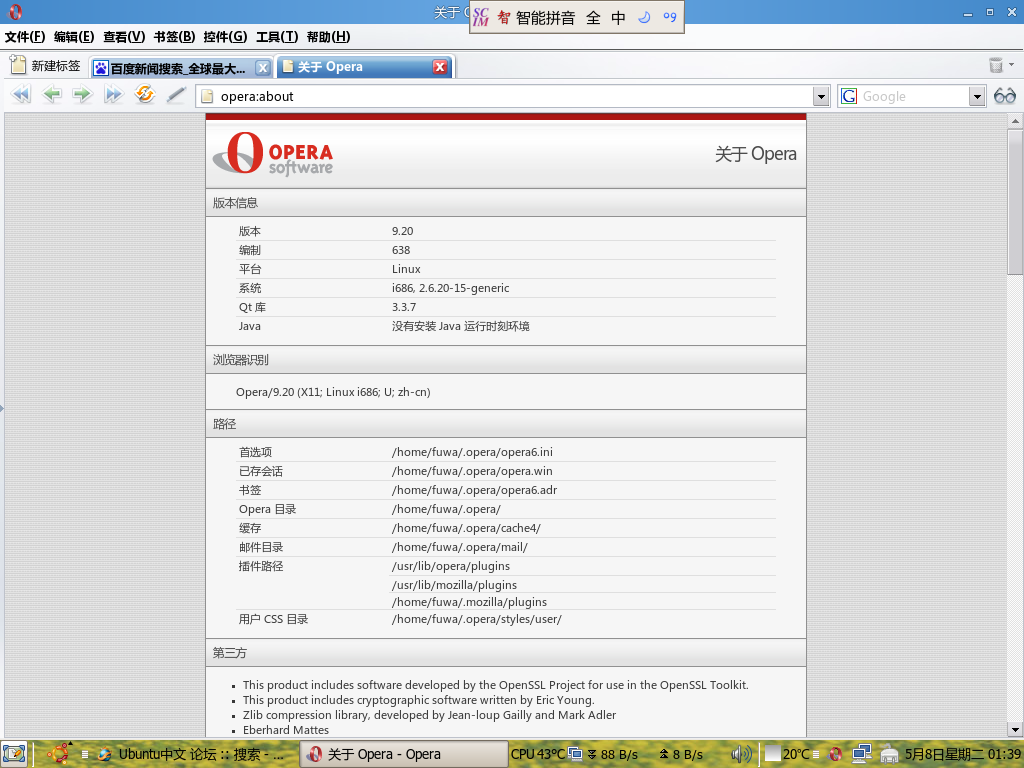
Task: Click the vertical scrollbar up arrow
Action: tap(1015, 121)
